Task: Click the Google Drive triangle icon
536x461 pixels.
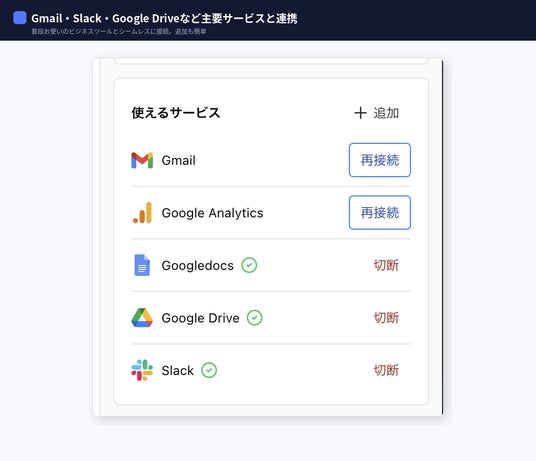Action: pyautogui.click(x=142, y=317)
